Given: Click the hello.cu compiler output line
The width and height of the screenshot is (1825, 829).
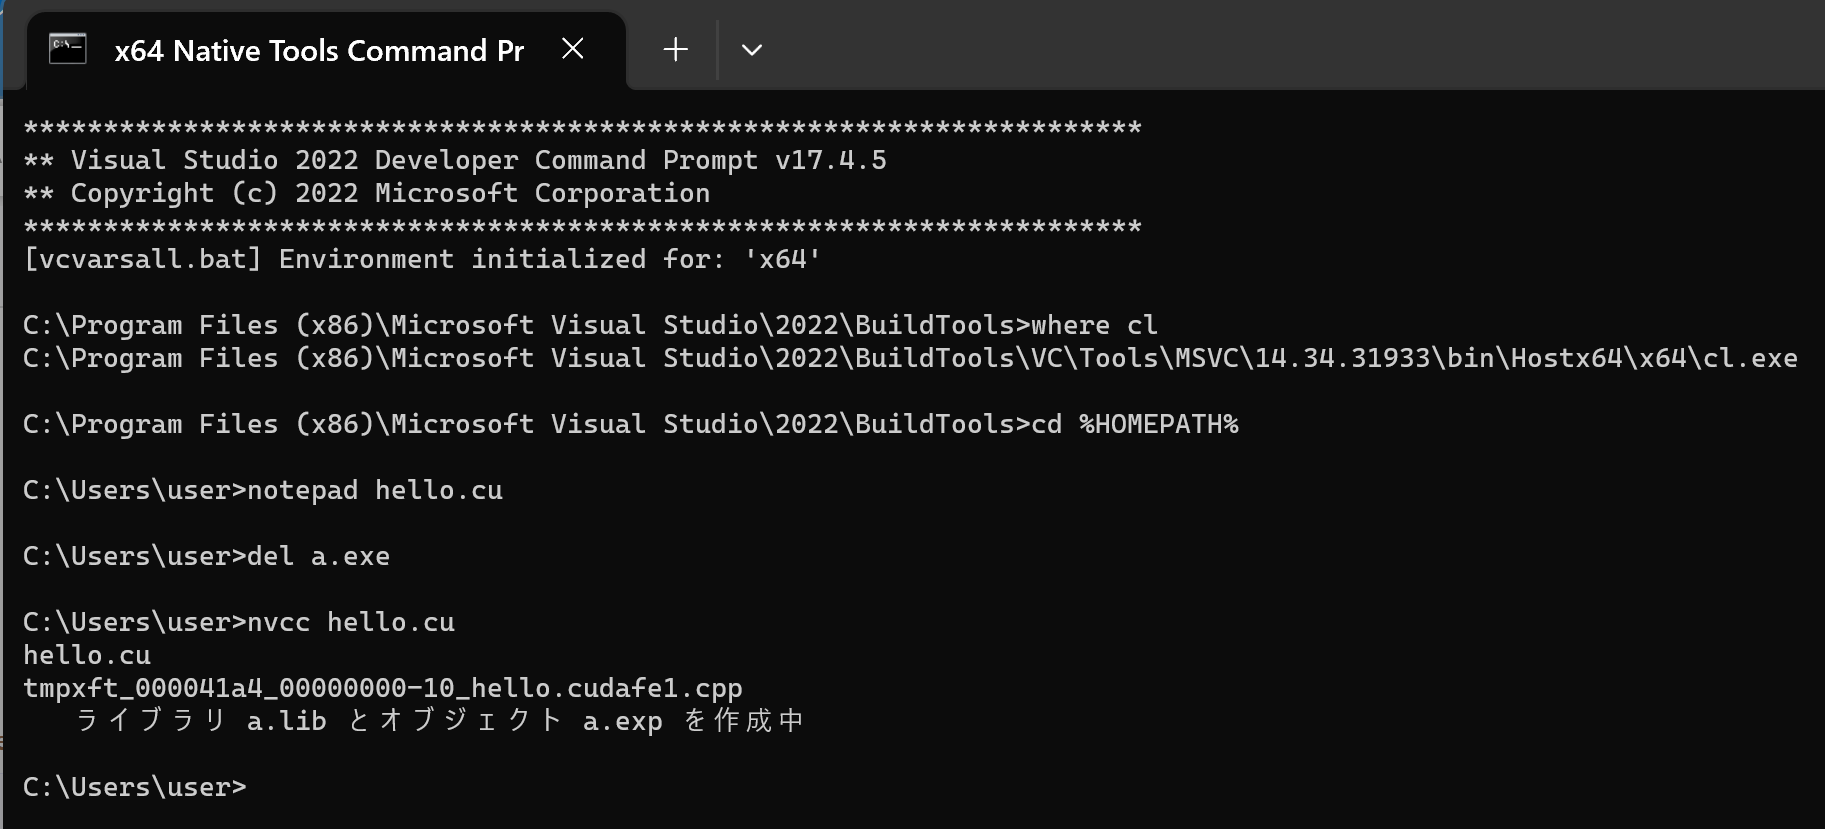Looking at the screenshot, I should click(x=87, y=655).
